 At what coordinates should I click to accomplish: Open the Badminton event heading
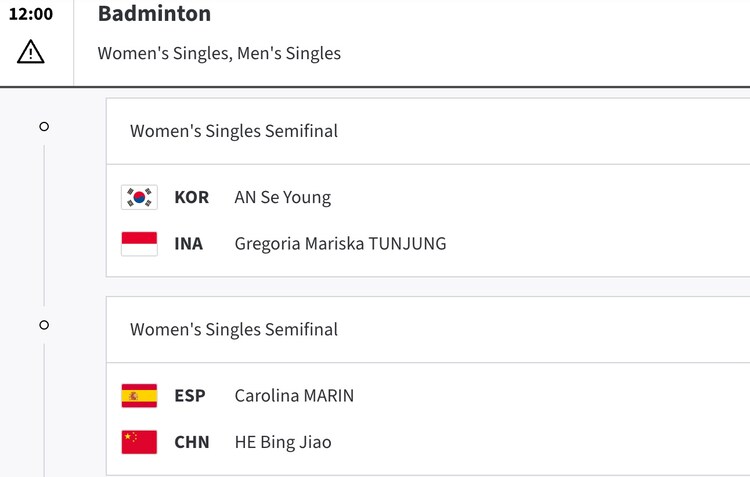pos(154,14)
